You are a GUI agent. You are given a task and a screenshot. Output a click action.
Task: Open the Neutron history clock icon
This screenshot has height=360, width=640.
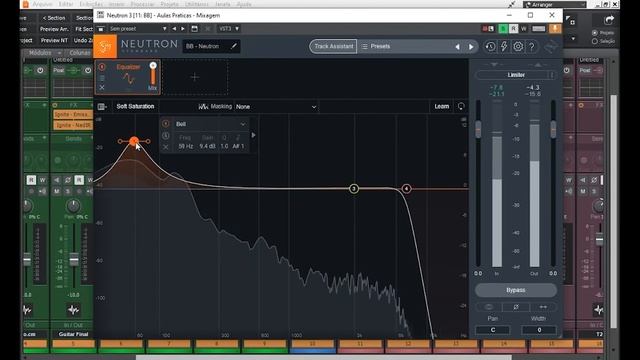[x=490, y=47]
